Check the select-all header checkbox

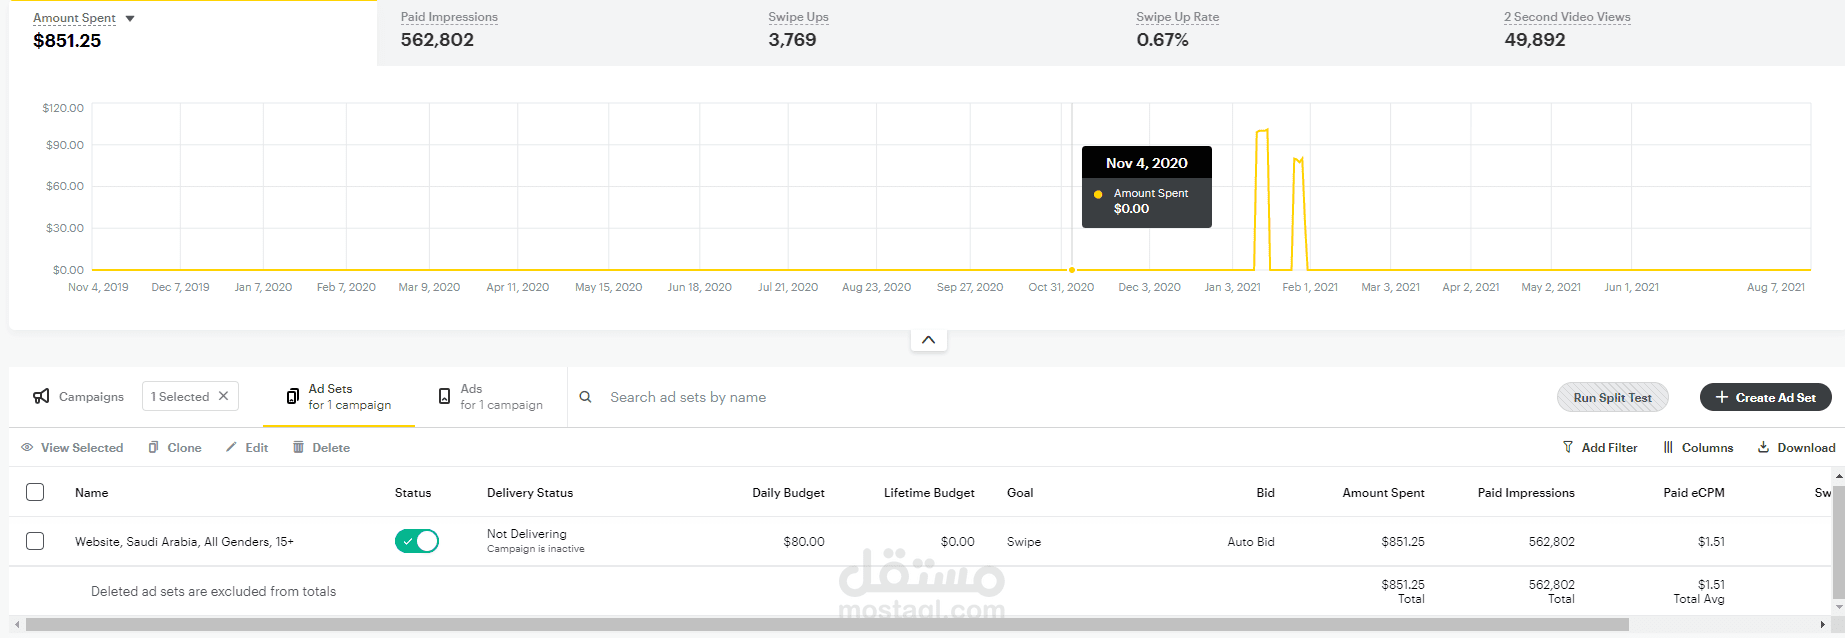(x=35, y=492)
